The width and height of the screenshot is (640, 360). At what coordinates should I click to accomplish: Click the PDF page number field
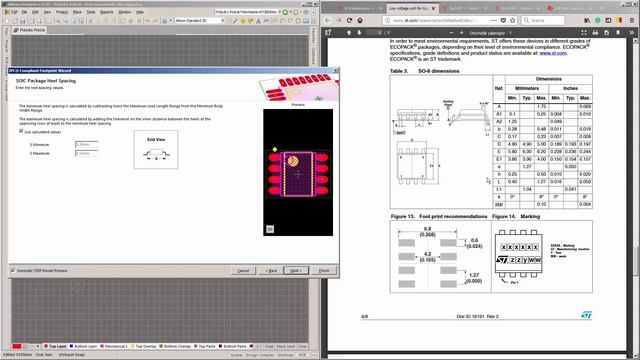tap(373, 33)
